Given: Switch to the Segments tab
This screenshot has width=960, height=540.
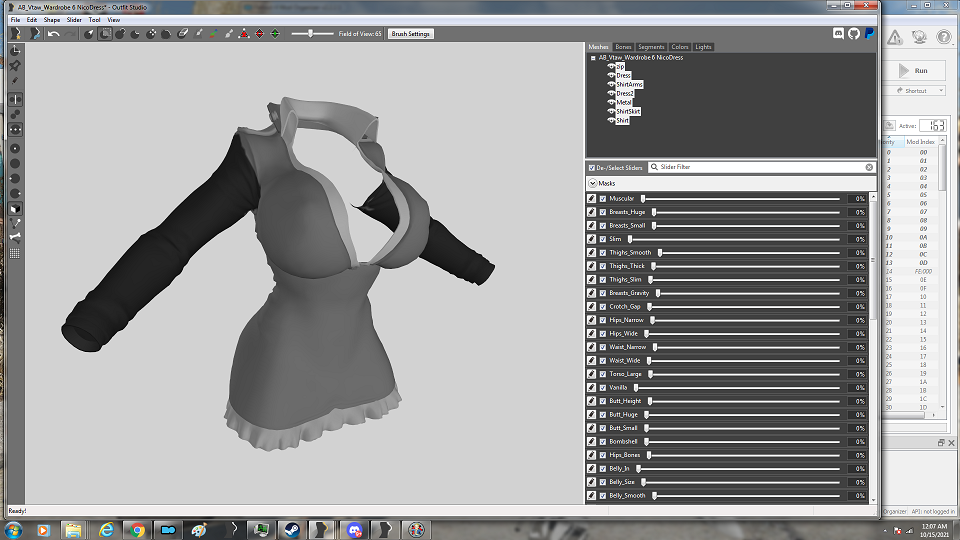Looking at the screenshot, I should click(x=651, y=47).
